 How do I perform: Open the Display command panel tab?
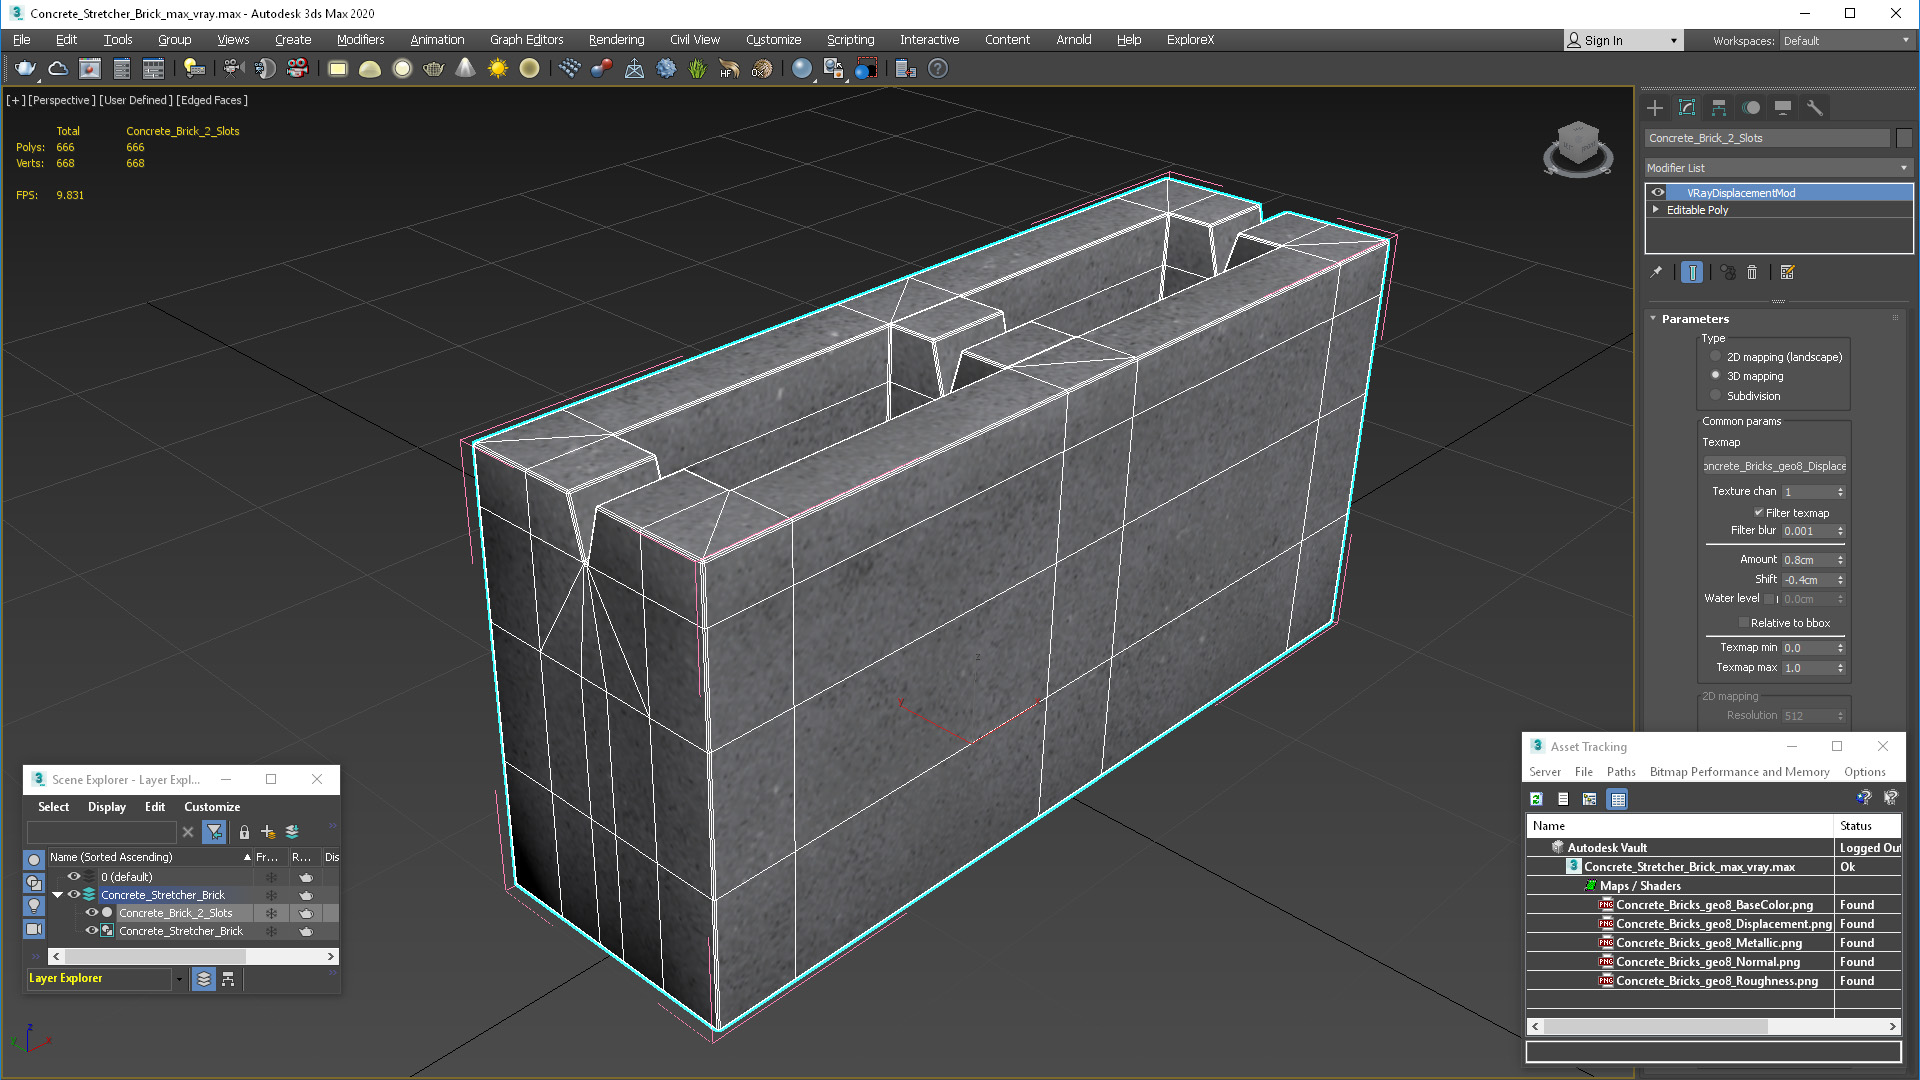point(1783,107)
